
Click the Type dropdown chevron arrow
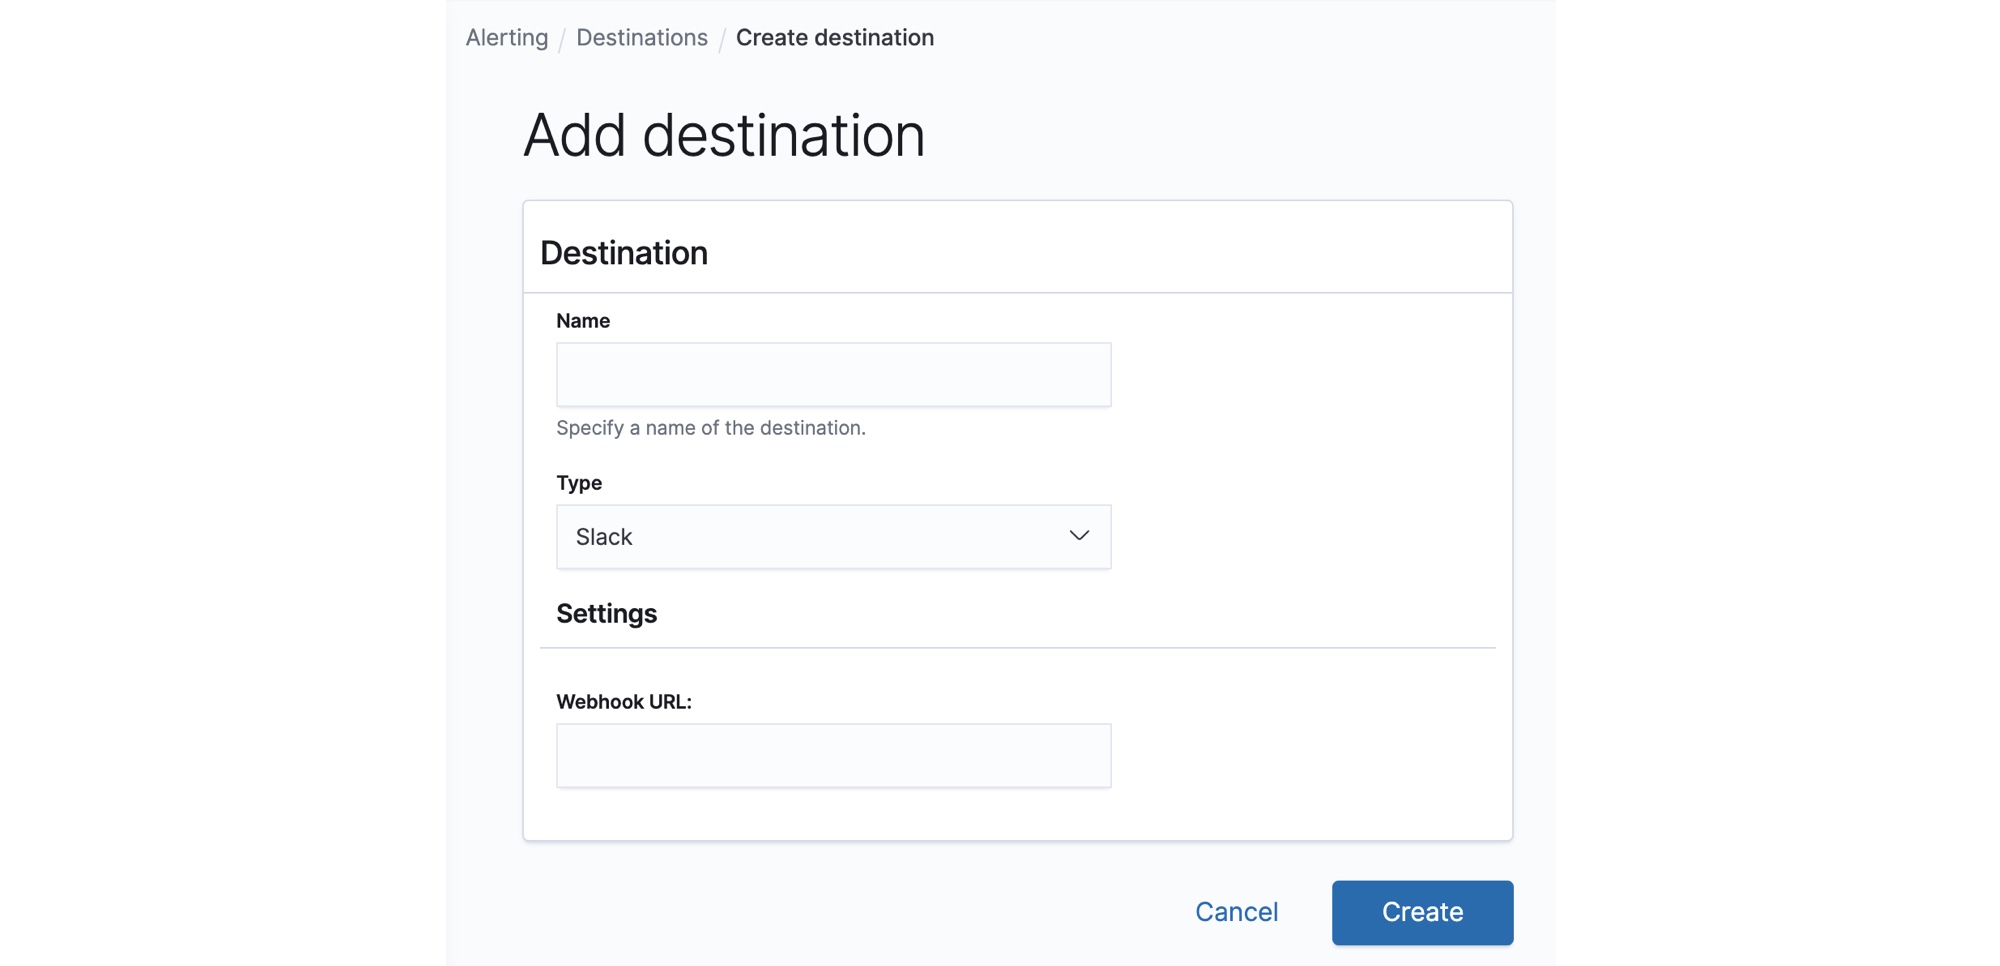(1078, 536)
